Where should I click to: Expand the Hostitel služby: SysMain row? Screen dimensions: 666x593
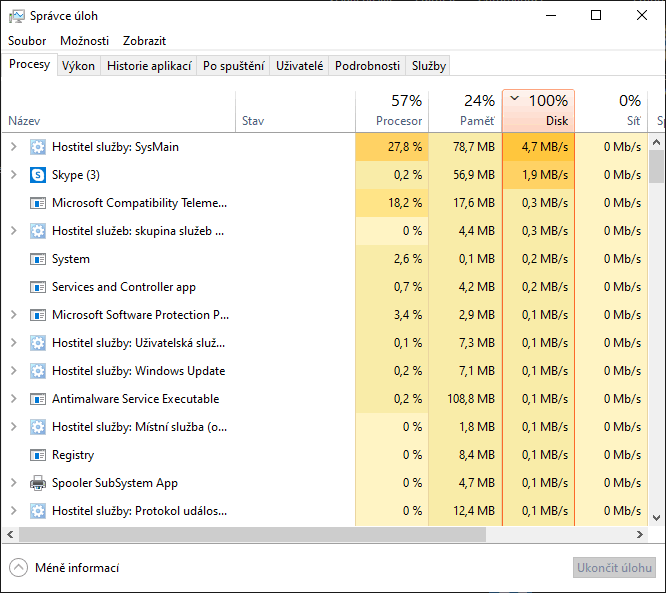click(x=13, y=147)
